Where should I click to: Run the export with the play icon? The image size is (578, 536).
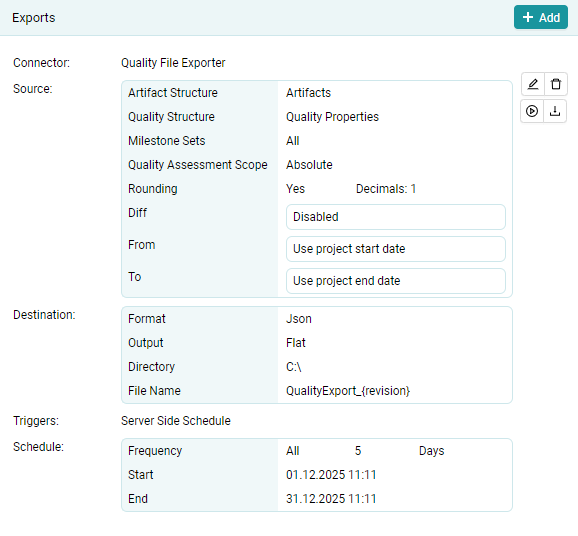coord(532,111)
